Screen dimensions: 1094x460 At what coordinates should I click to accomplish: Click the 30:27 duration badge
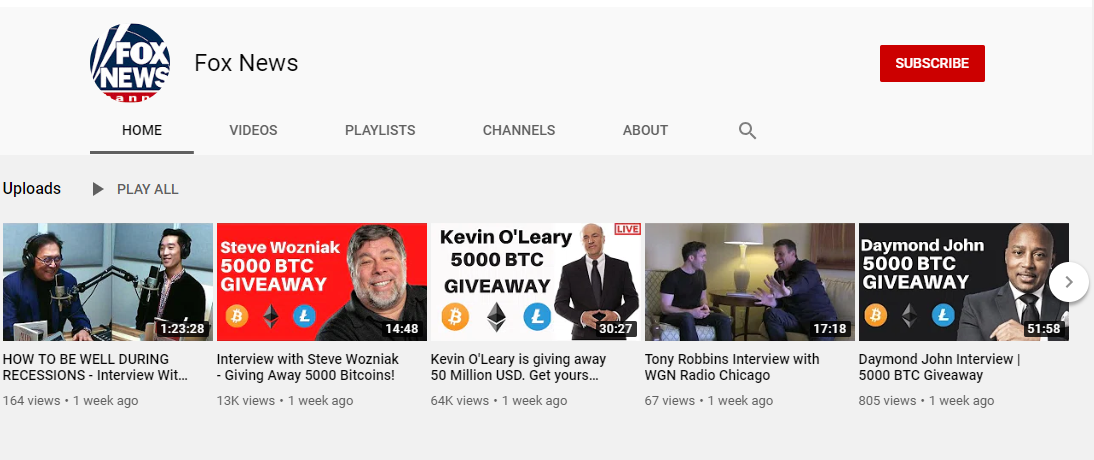pyautogui.click(x=615, y=329)
